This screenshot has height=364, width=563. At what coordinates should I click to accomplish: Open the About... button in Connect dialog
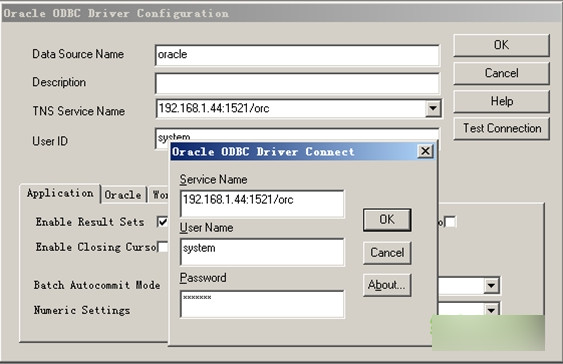[x=387, y=285]
